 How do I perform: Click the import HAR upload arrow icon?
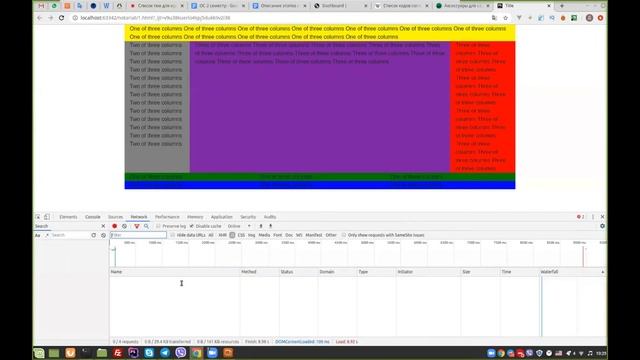[261, 226]
